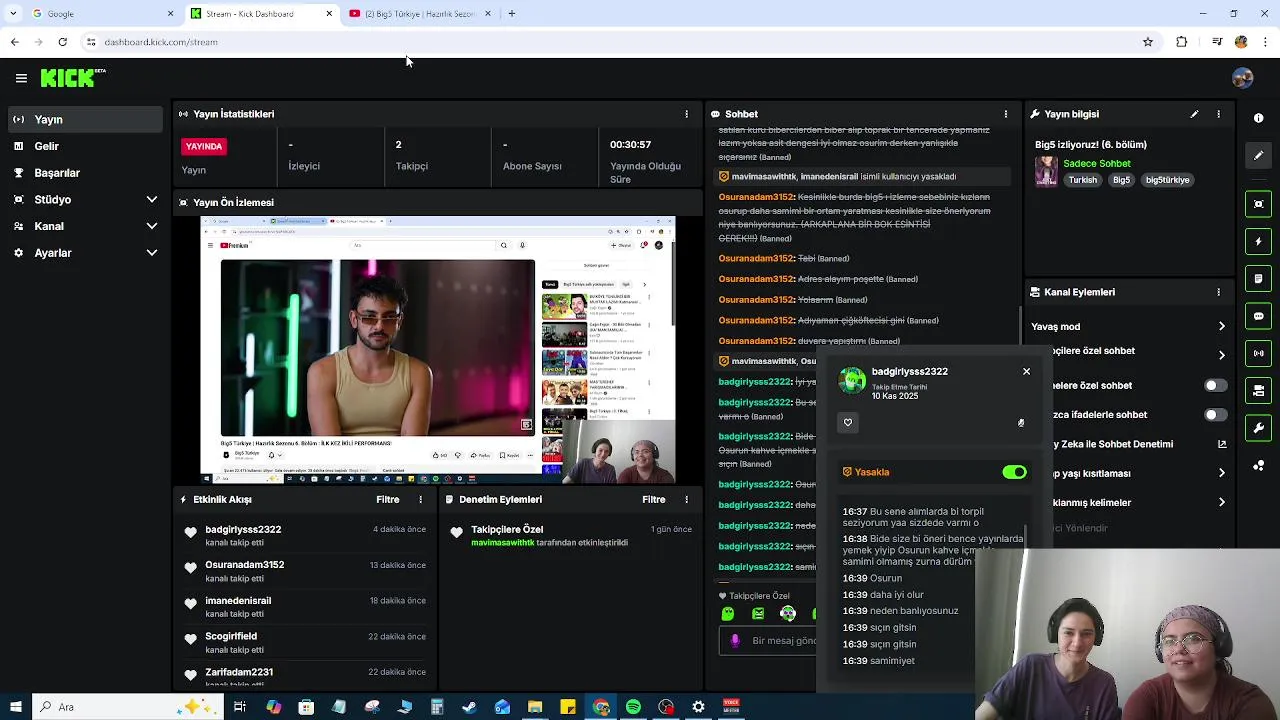Open Yayın İstatistikleri panel options (three dots)
The width and height of the screenshot is (1280, 720).
point(686,114)
